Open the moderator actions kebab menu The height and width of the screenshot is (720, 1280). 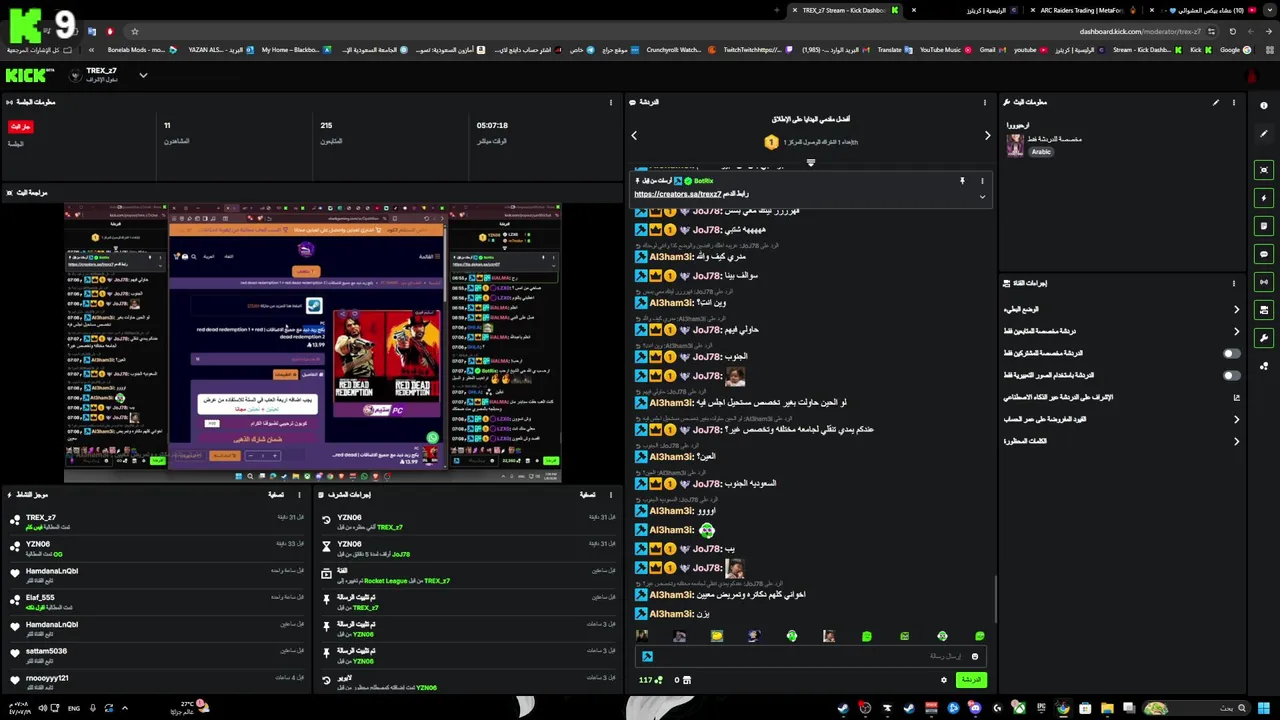(611, 494)
